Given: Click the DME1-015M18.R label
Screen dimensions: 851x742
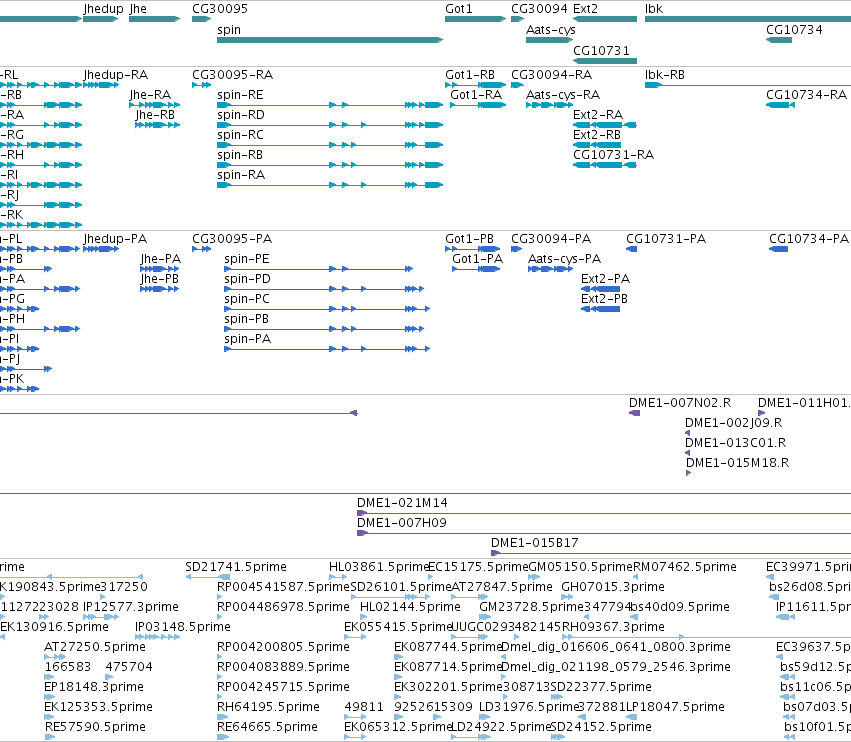Looking at the screenshot, I should [x=738, y=463].
